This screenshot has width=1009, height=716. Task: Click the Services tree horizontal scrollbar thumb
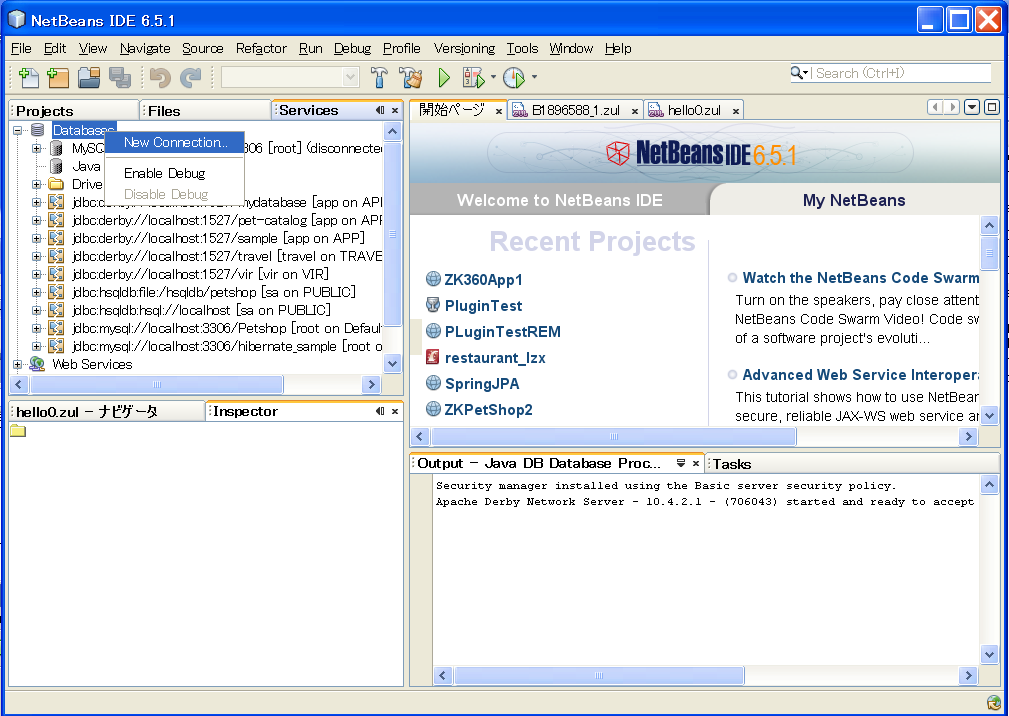(156, 384)
